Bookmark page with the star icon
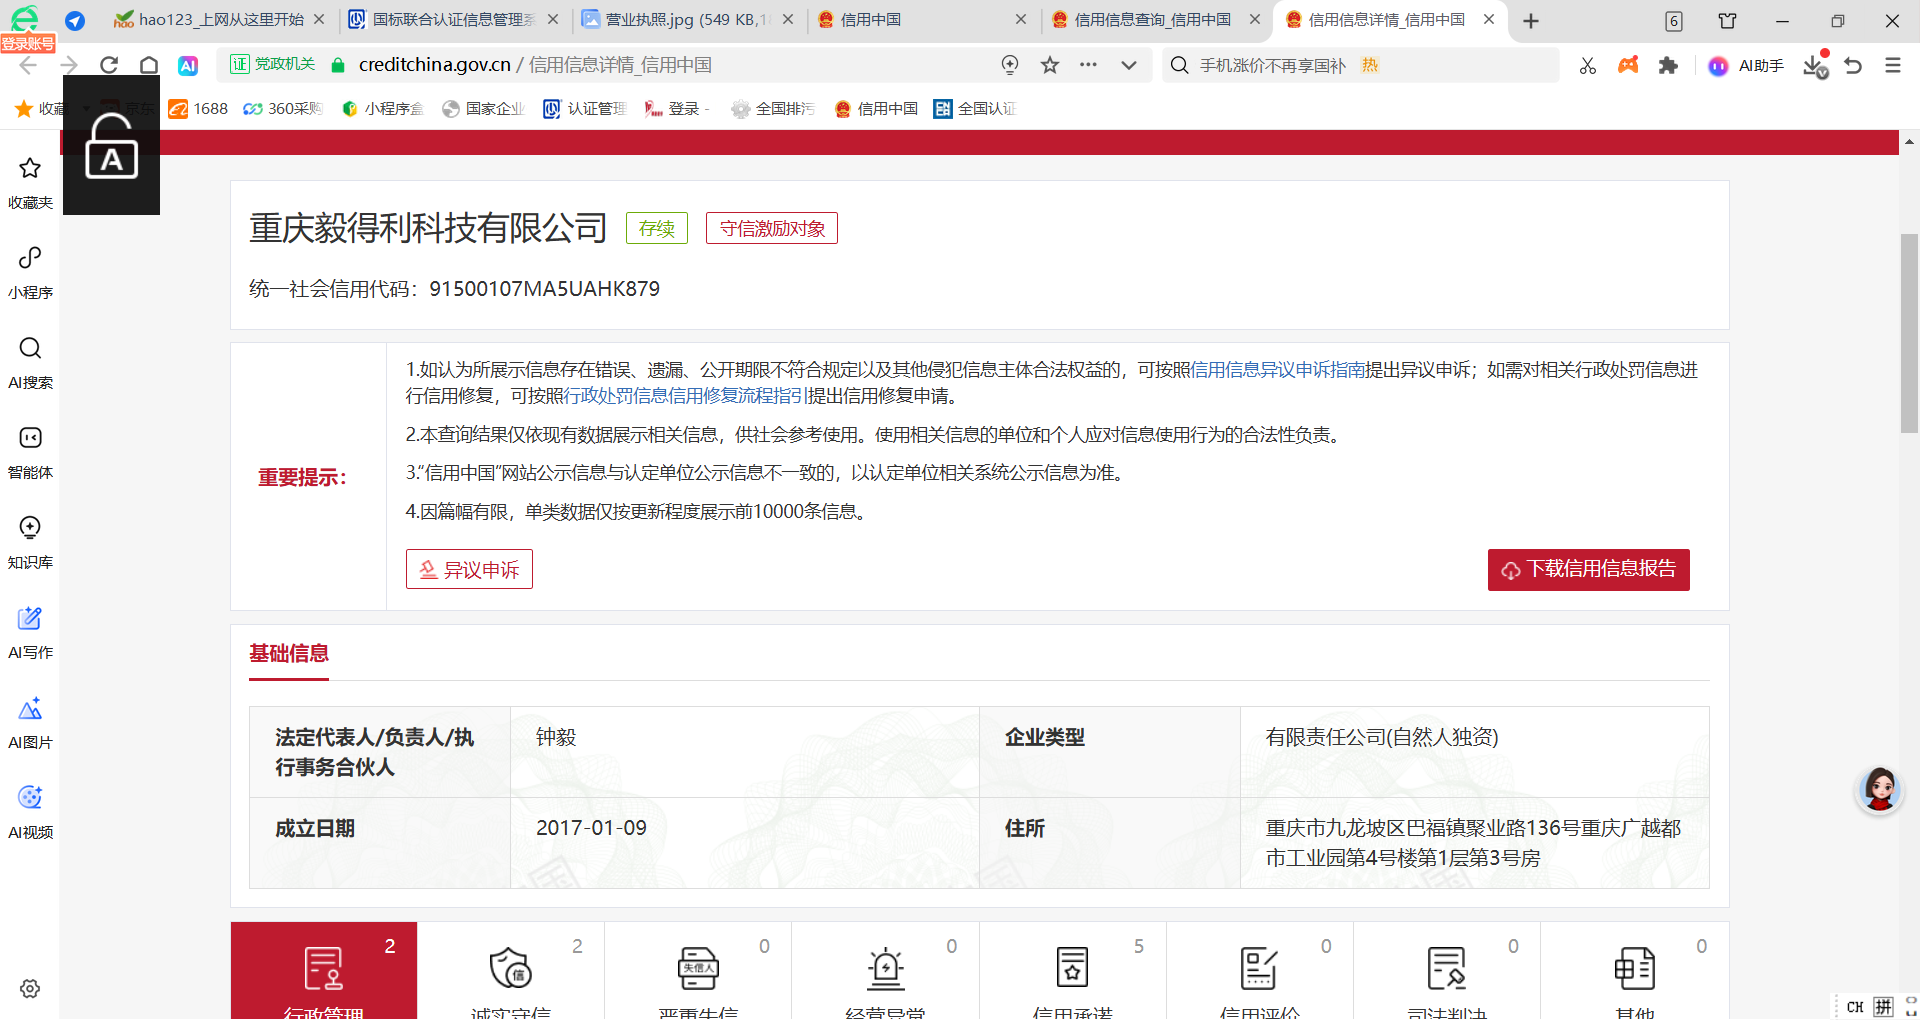This screenshot has width=1920, height=1020. (1049, 65)
